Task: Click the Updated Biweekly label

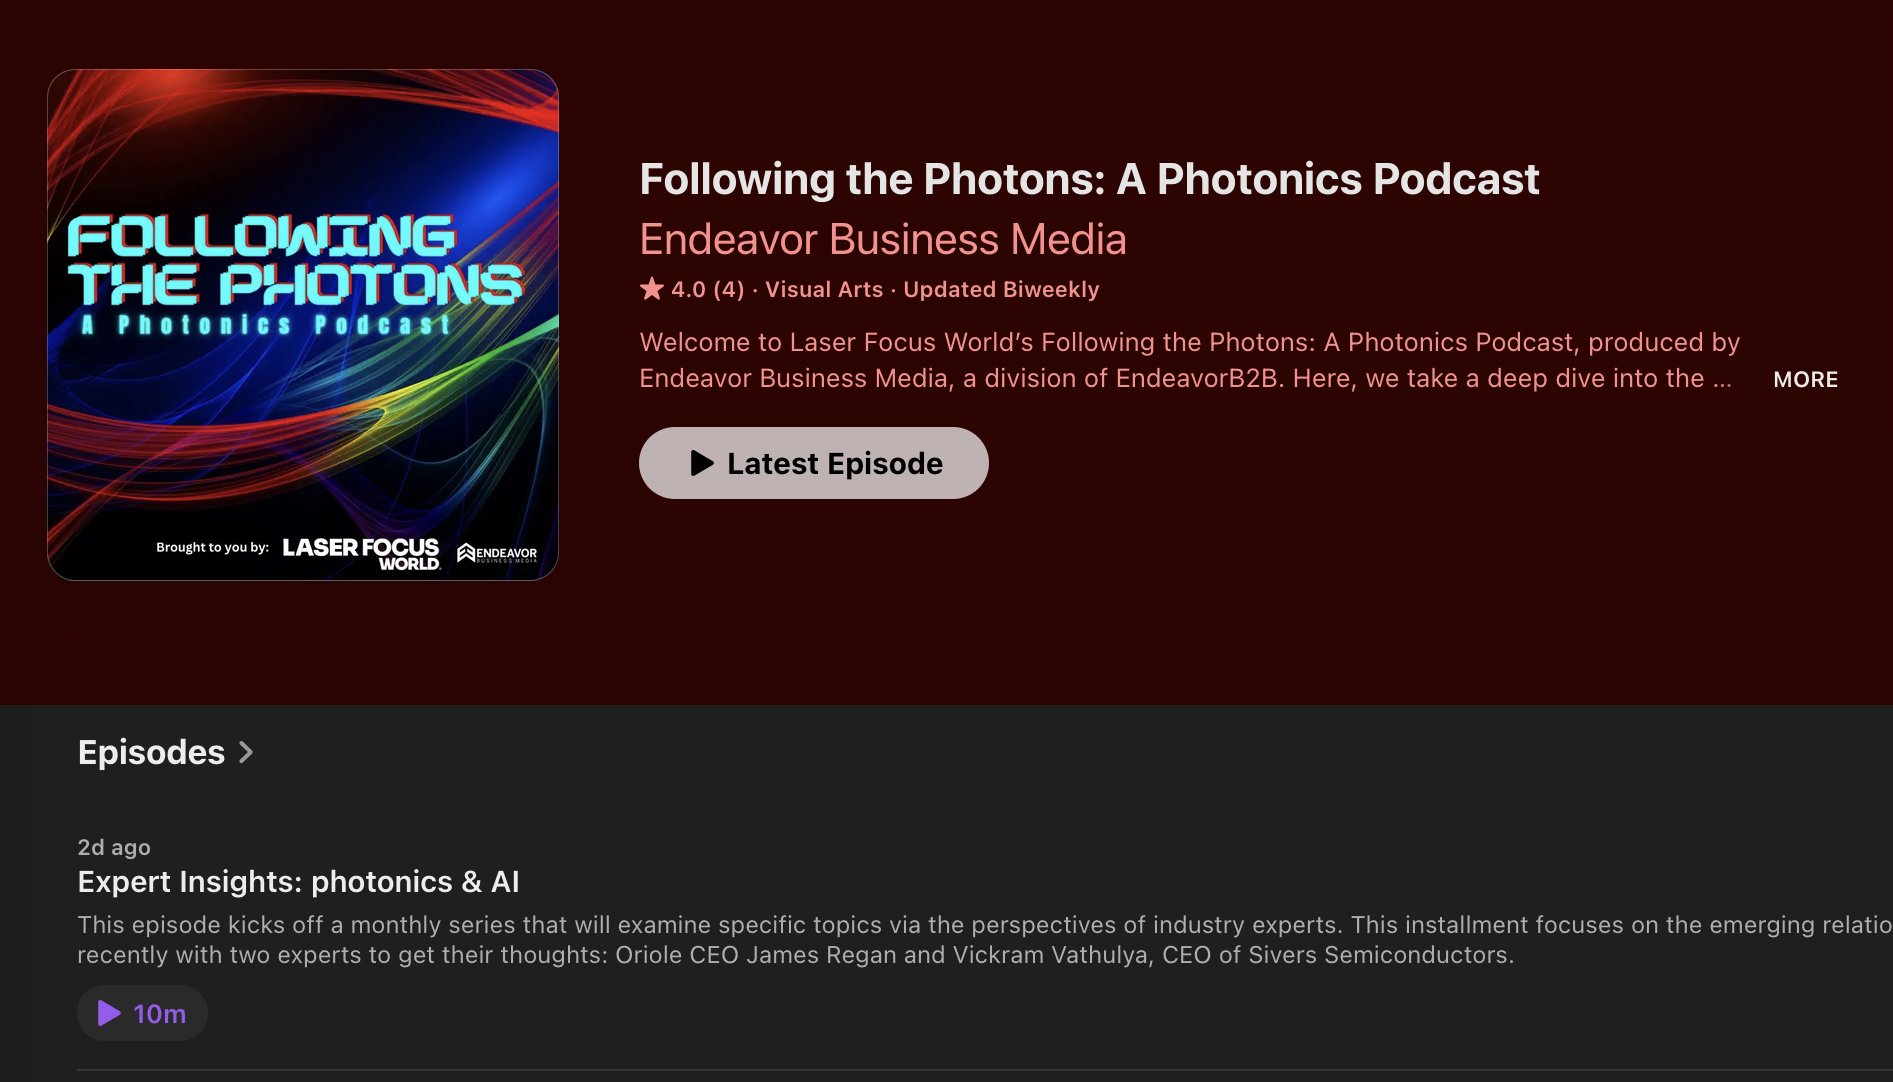Action: (x=1001, y=289)
